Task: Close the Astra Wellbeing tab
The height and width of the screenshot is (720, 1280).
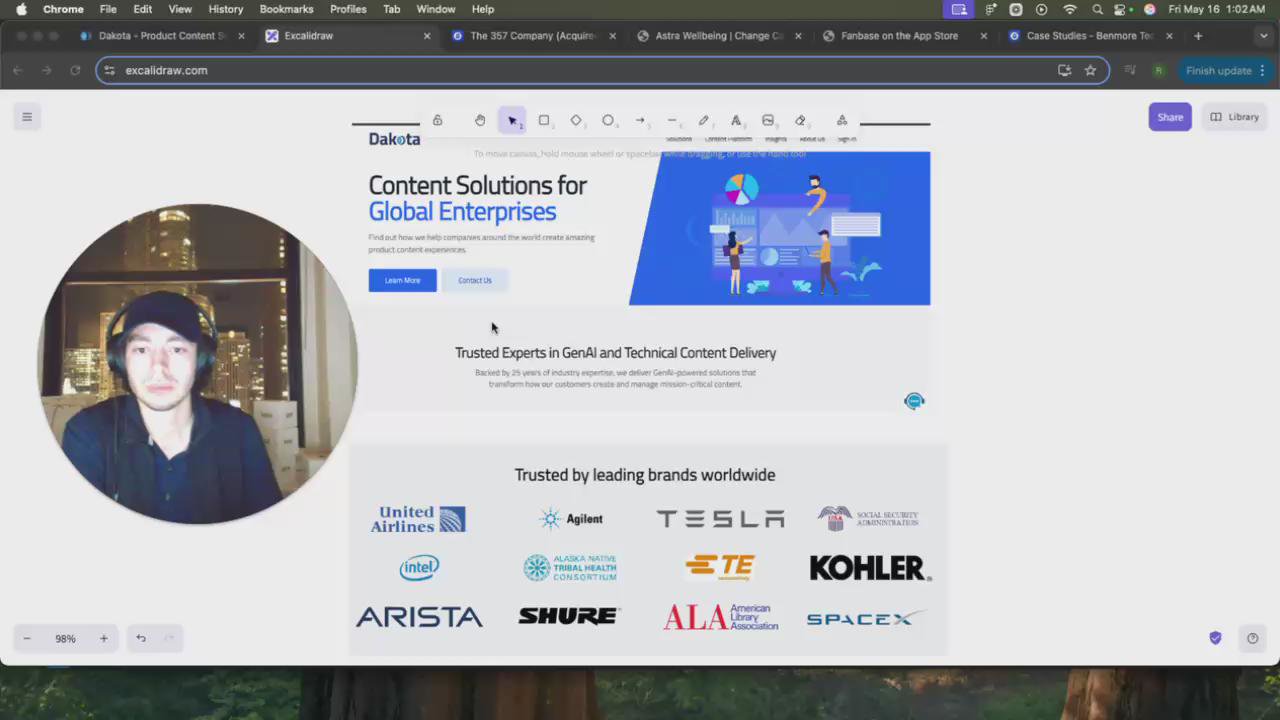Action: tap(798, 36)
